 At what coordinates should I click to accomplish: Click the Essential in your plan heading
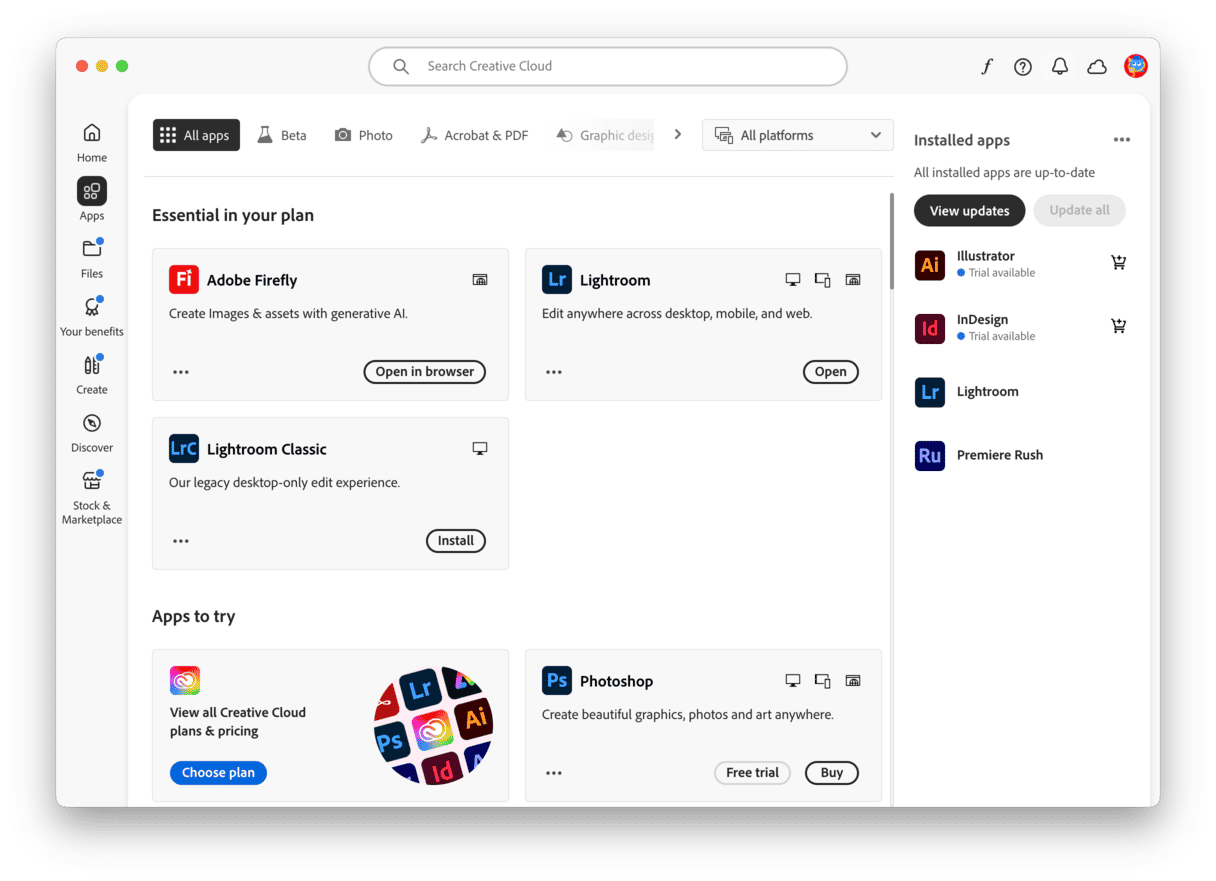click(x=233, y=215)
